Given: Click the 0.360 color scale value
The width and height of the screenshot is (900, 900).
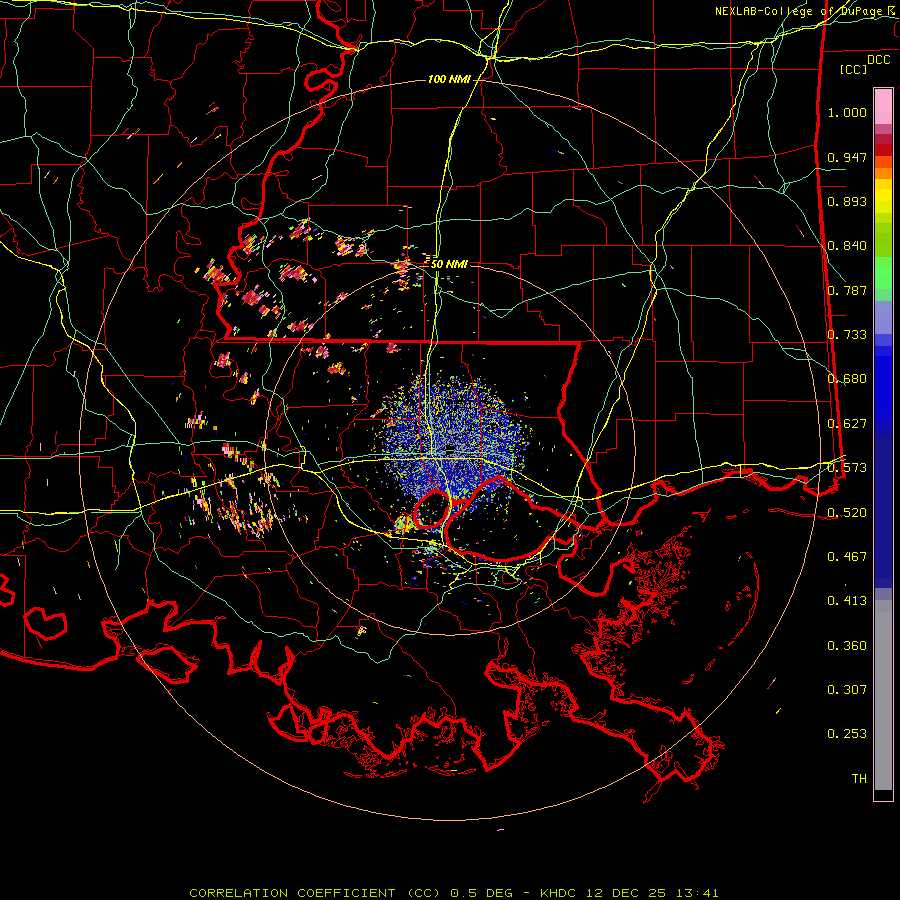Looking at the screenshot, I should (847, 646).
